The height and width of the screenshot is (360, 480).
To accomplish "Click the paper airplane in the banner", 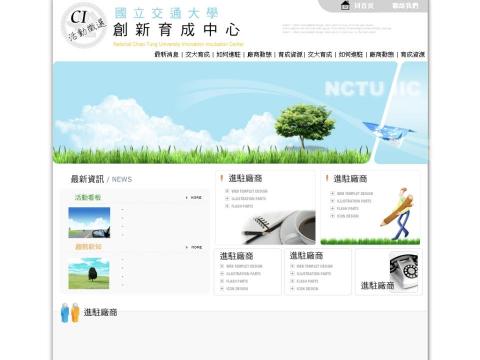I will point(388,132).
